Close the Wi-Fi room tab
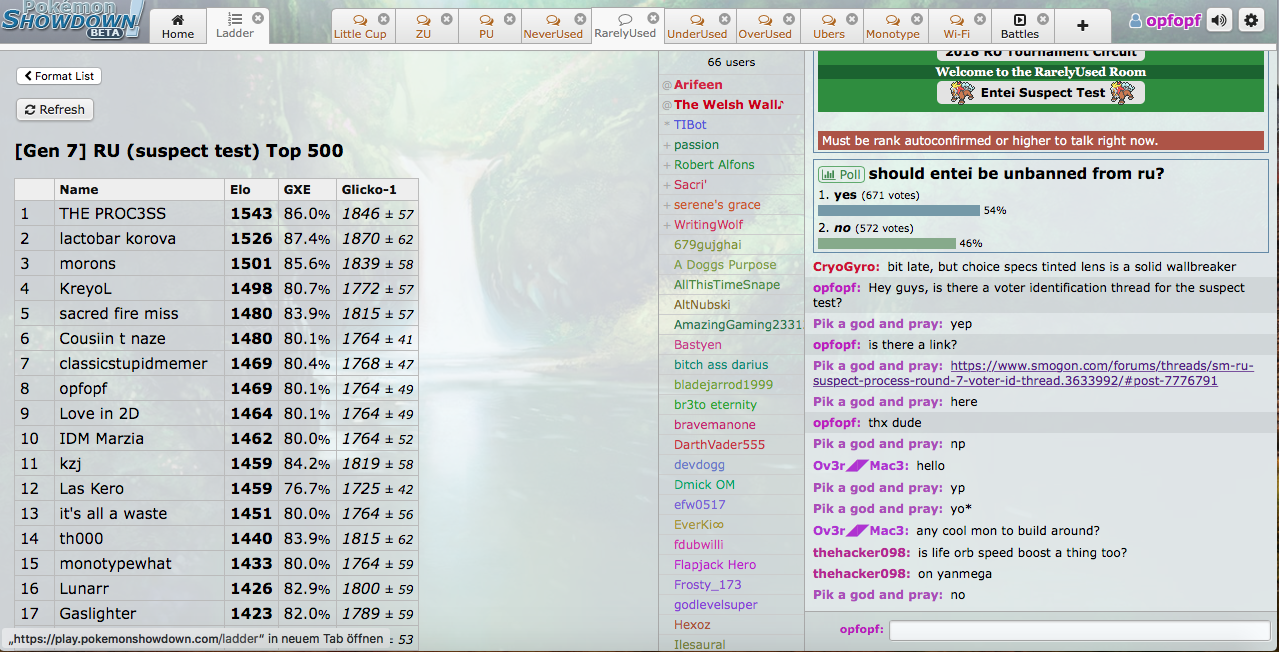Viewport: 1279px width, 652px height. (981, 18)
